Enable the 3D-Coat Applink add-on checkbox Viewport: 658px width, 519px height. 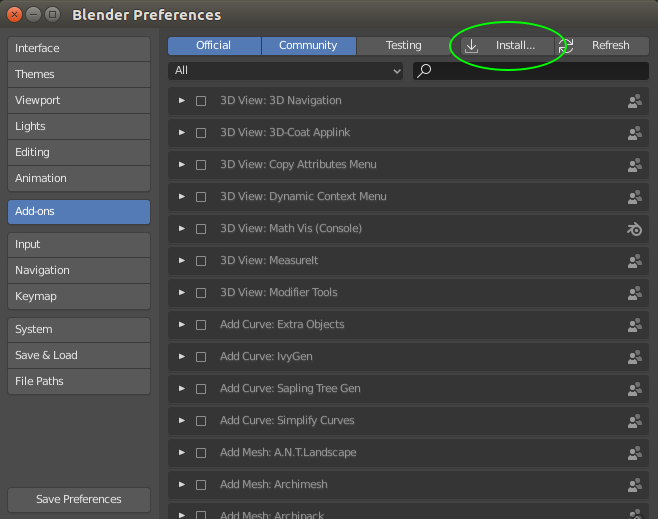[201, 133]
